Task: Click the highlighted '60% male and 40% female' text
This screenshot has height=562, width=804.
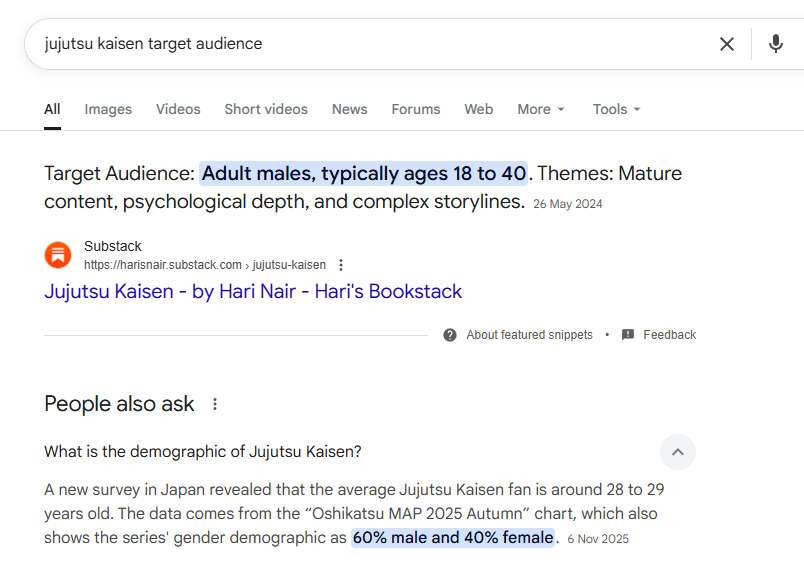Action: pyautogui.click(x=453, y=537)
